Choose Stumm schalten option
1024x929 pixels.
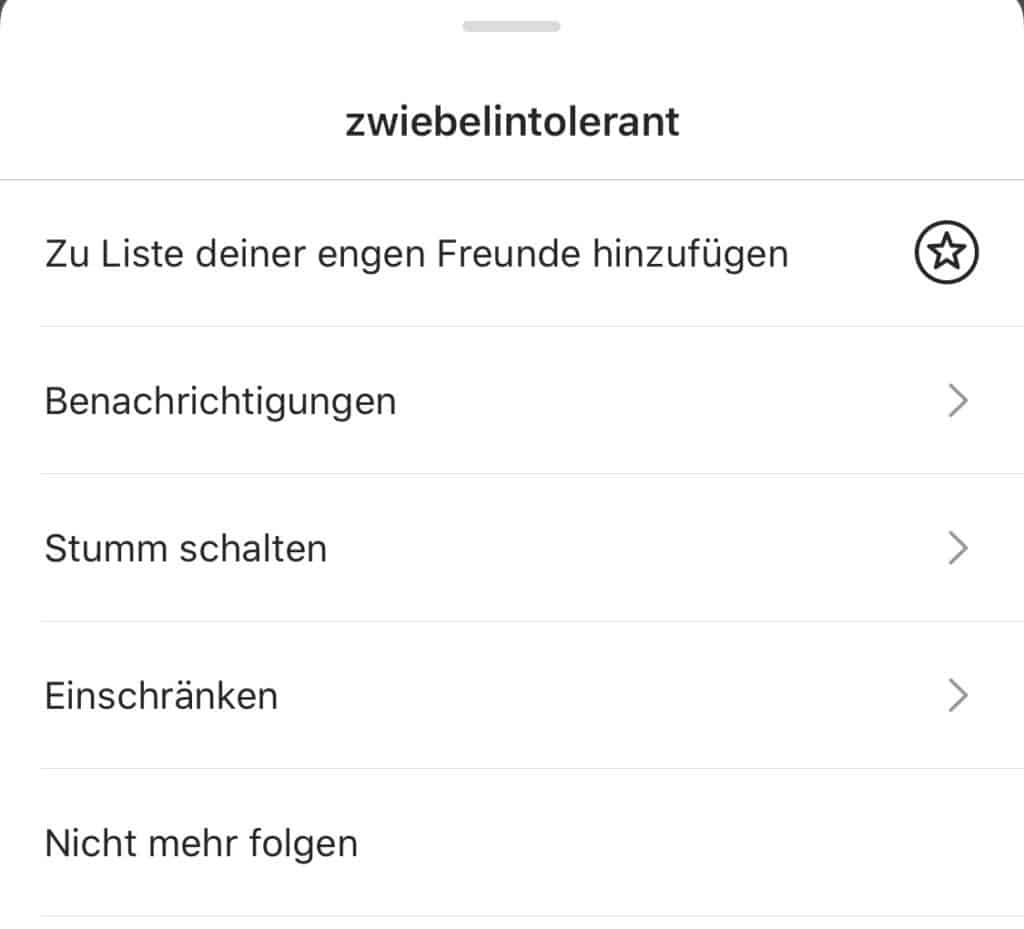(x=512, y=548)
